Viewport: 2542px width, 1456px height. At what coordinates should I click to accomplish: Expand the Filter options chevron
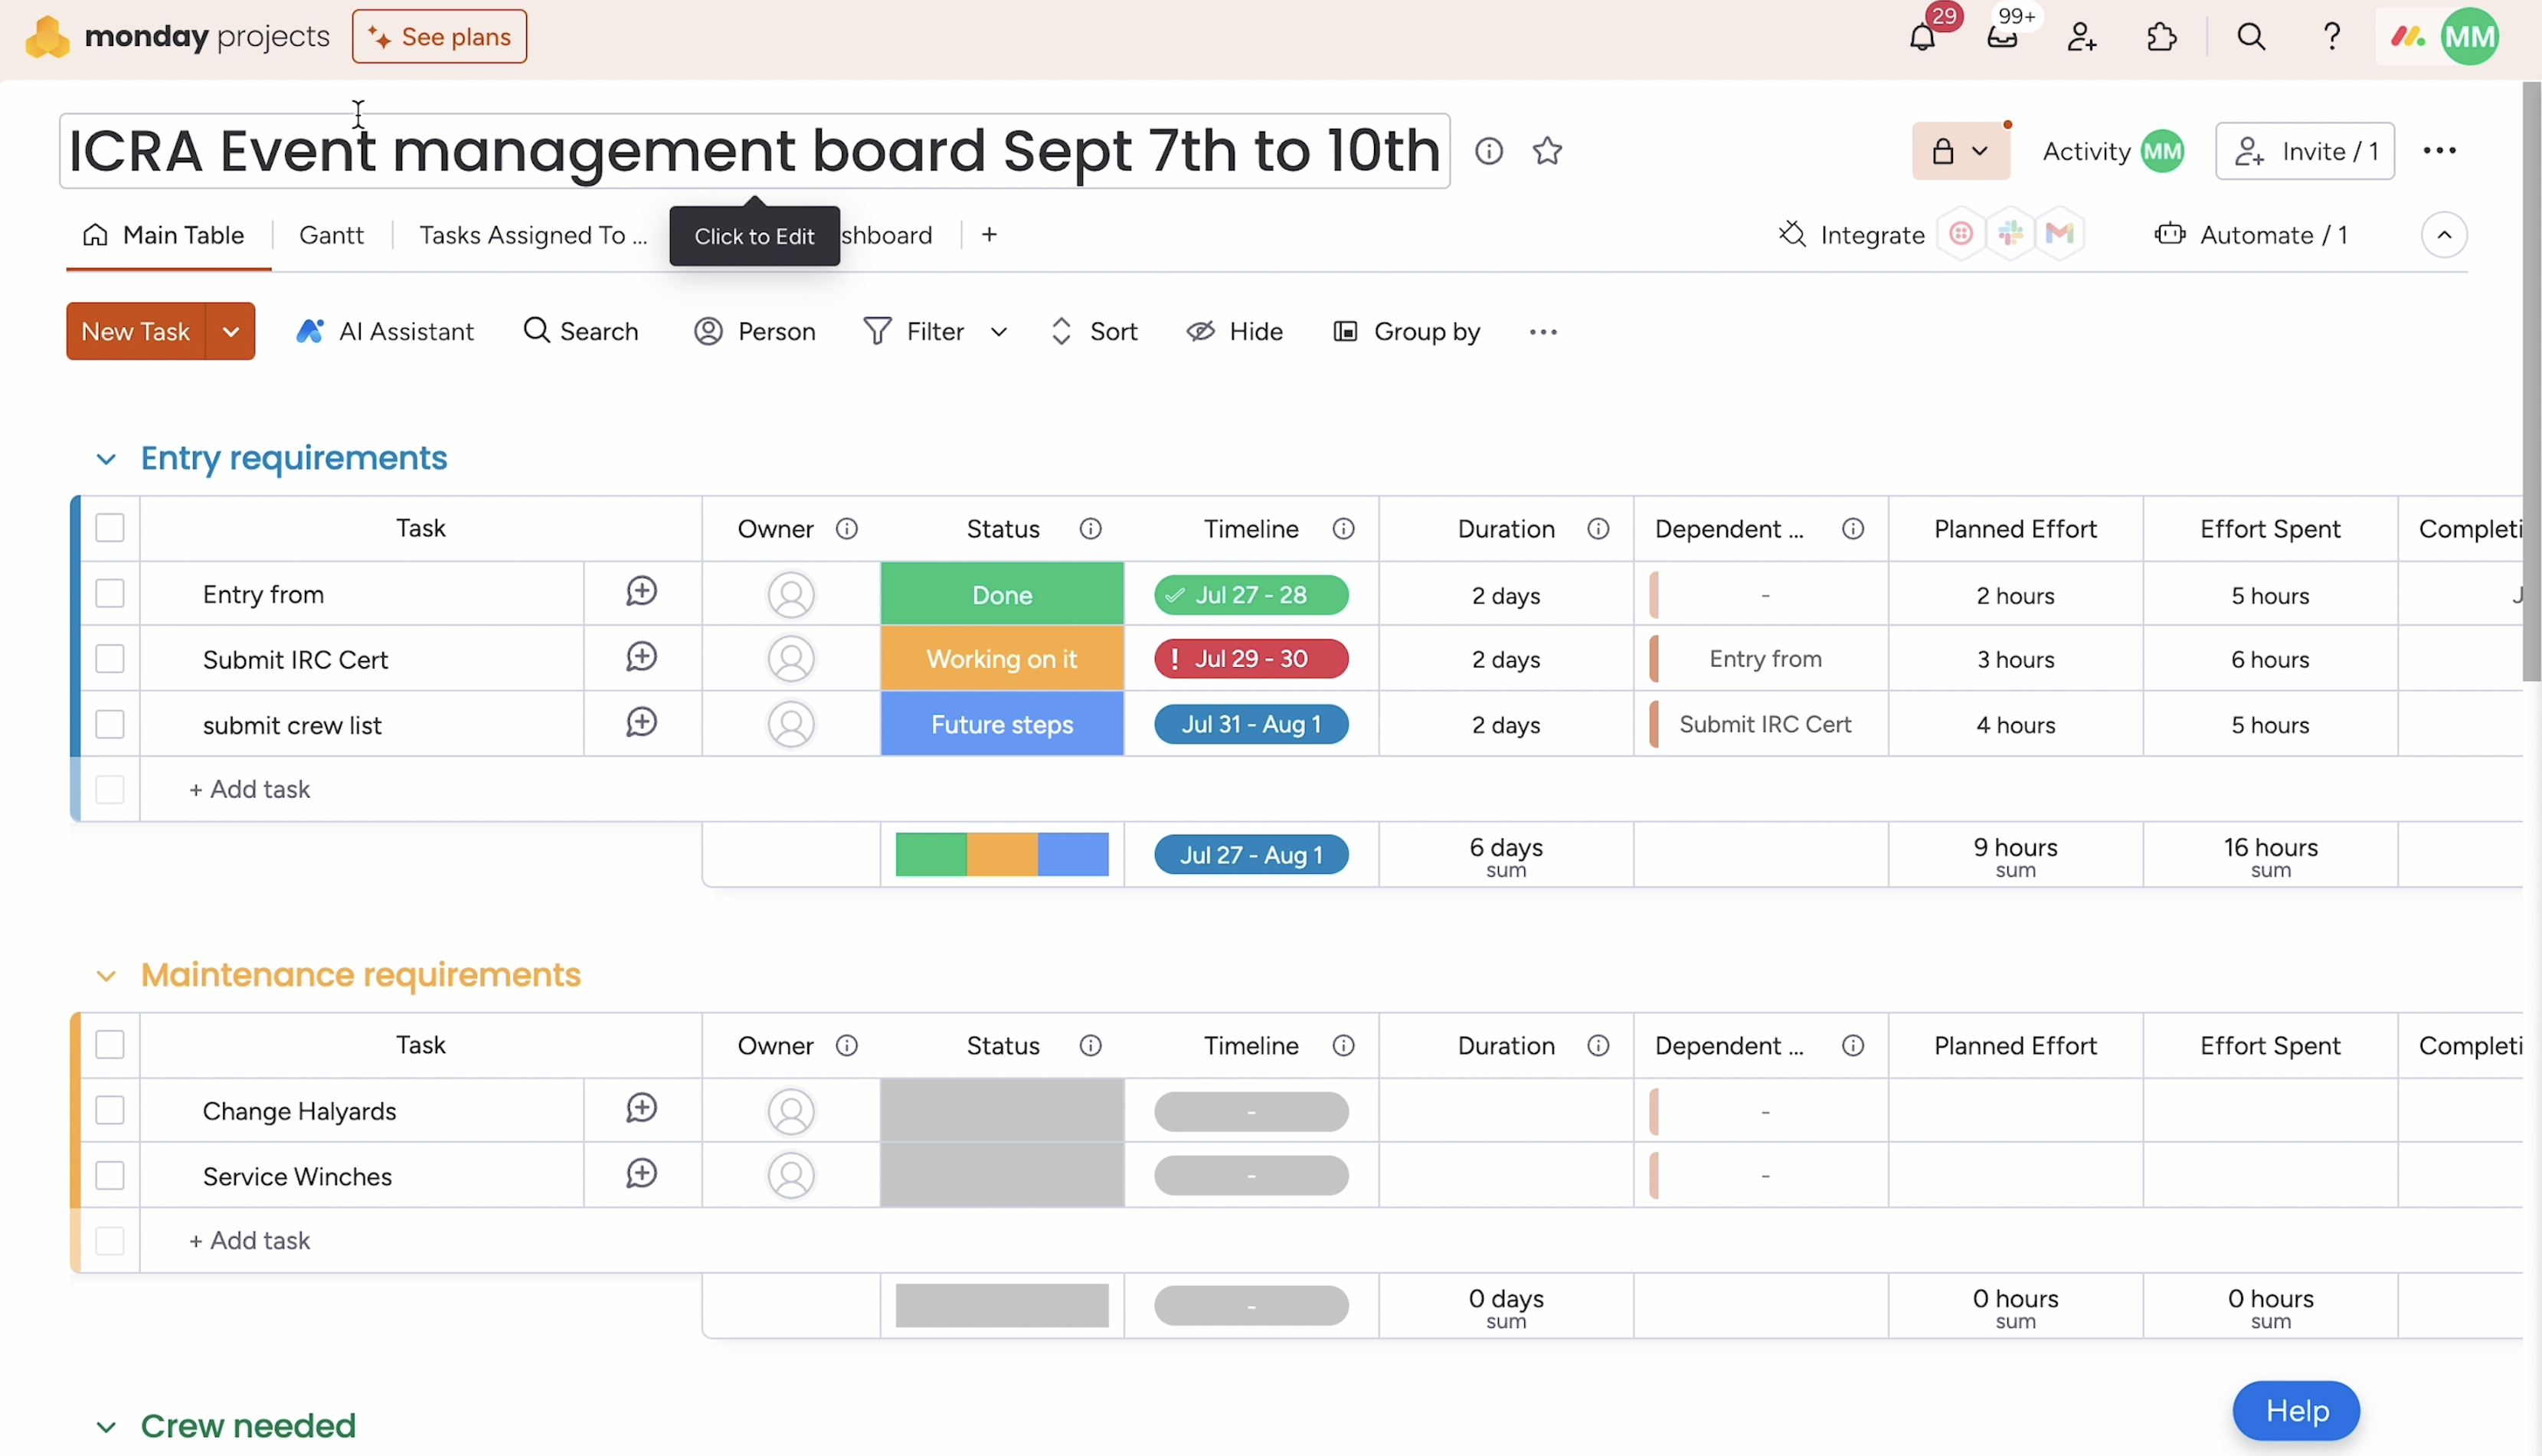point(998,332)
